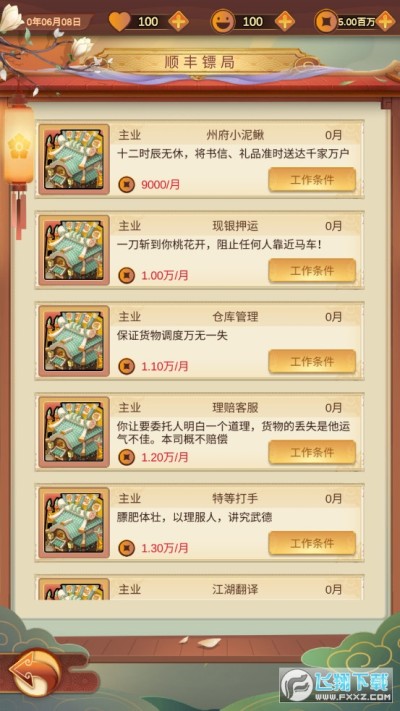Add coins with the plus icon
This screenshot has width=400, height=711.
point(385,21)
